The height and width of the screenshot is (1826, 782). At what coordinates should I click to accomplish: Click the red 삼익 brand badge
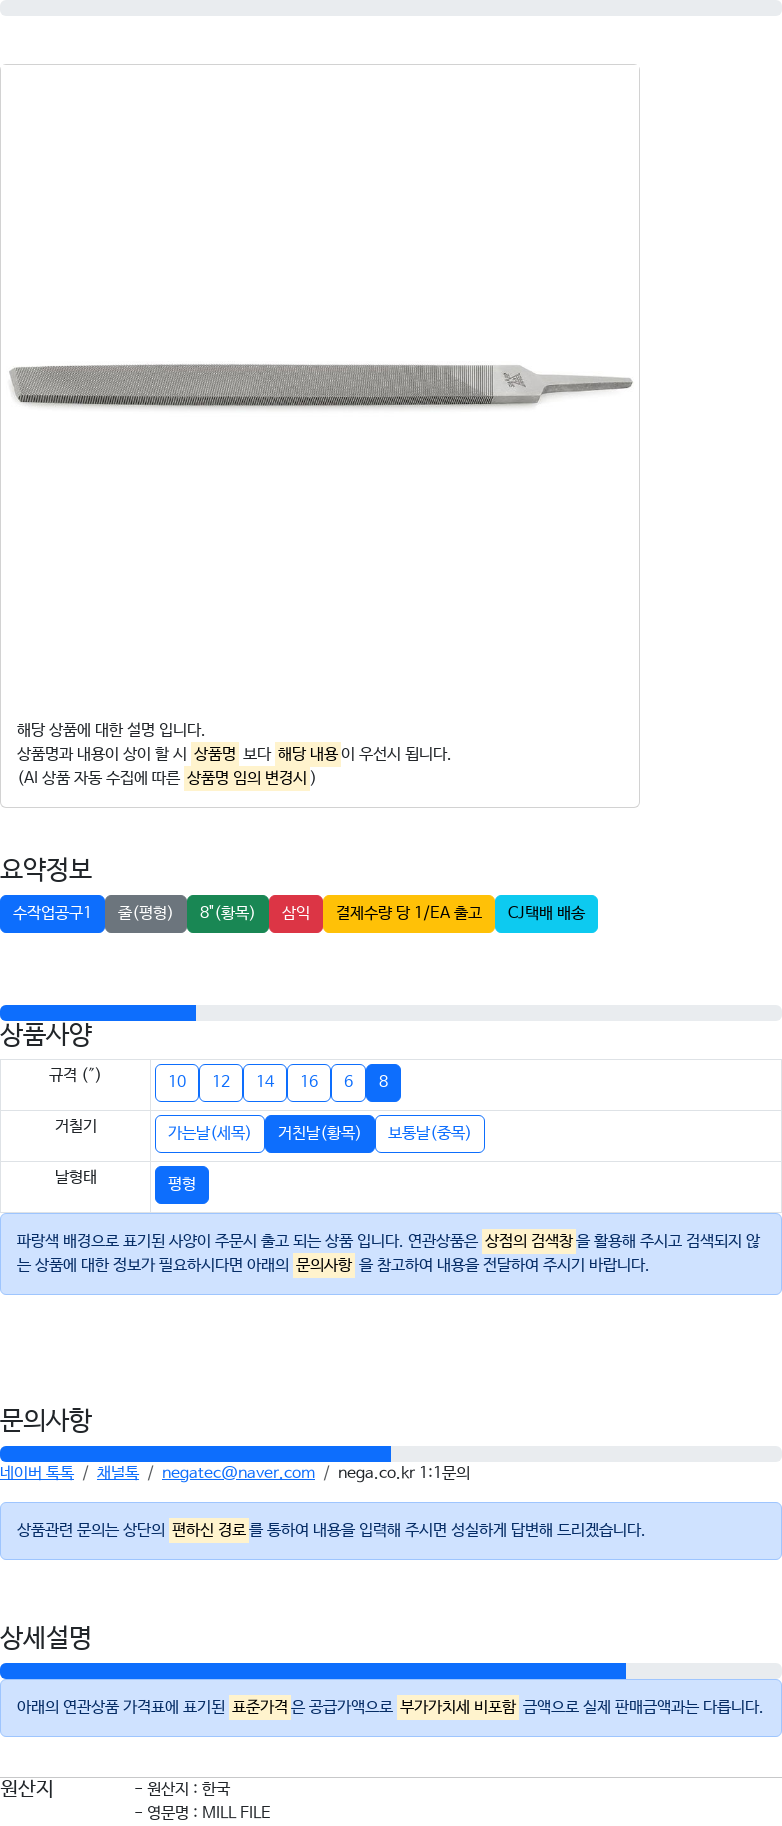click(x=296, y=913)
